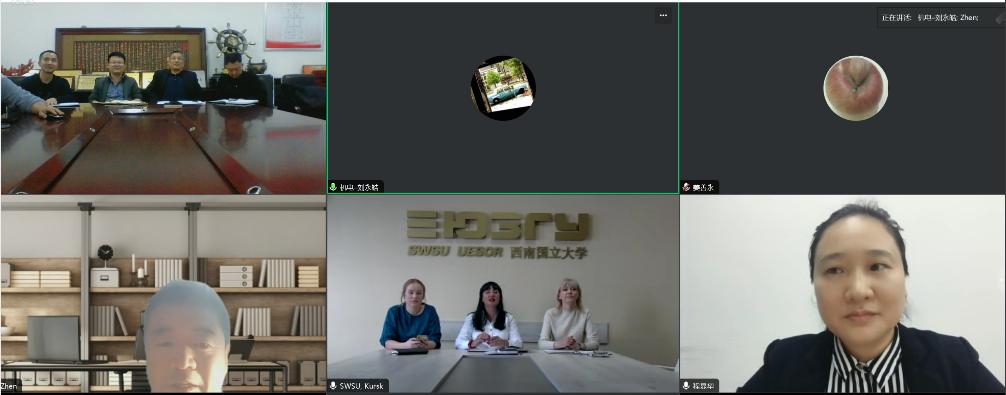This screenshot has width=1006, height=395.
Task: Select the Zhen bookshelf background video tile
Action: (x=163, y=294)
